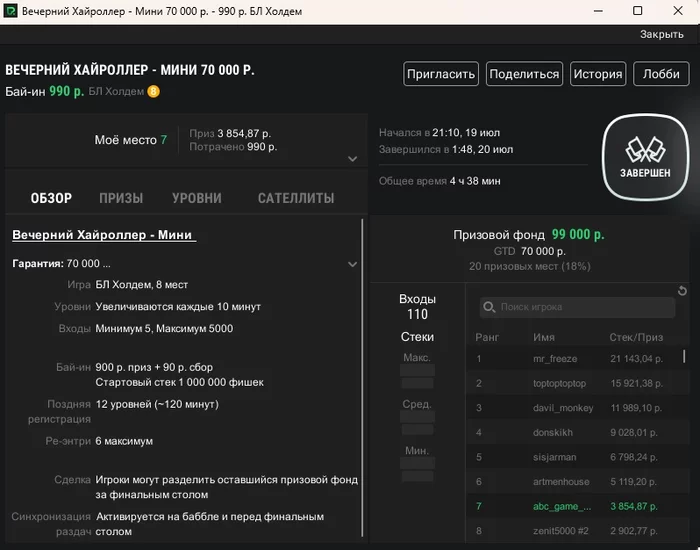
Task: Open the История button
Action: [598, 74]
